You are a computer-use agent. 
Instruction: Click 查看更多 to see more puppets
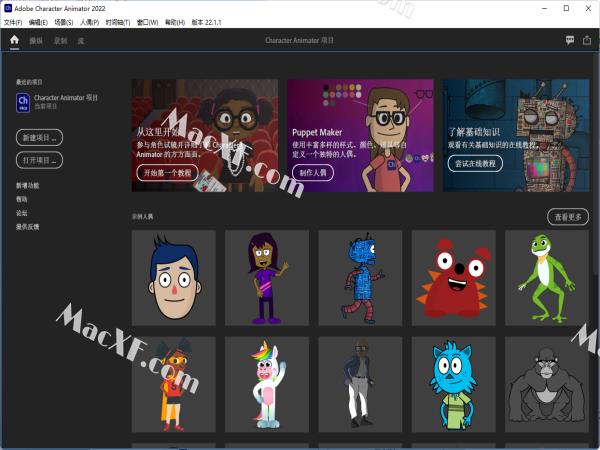point(568,216)
